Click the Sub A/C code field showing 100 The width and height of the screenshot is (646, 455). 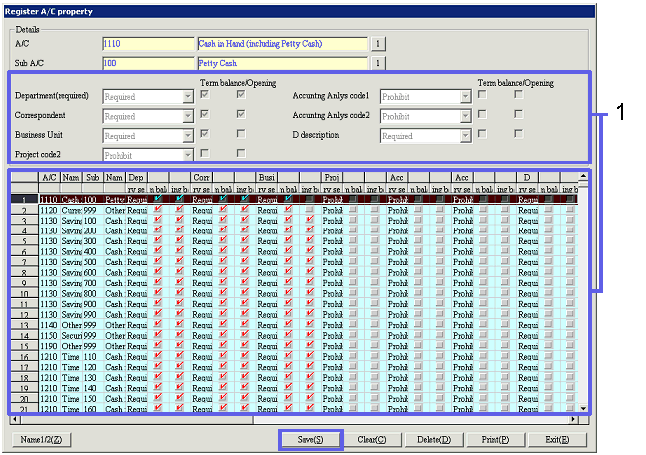[x=148, y=63]
